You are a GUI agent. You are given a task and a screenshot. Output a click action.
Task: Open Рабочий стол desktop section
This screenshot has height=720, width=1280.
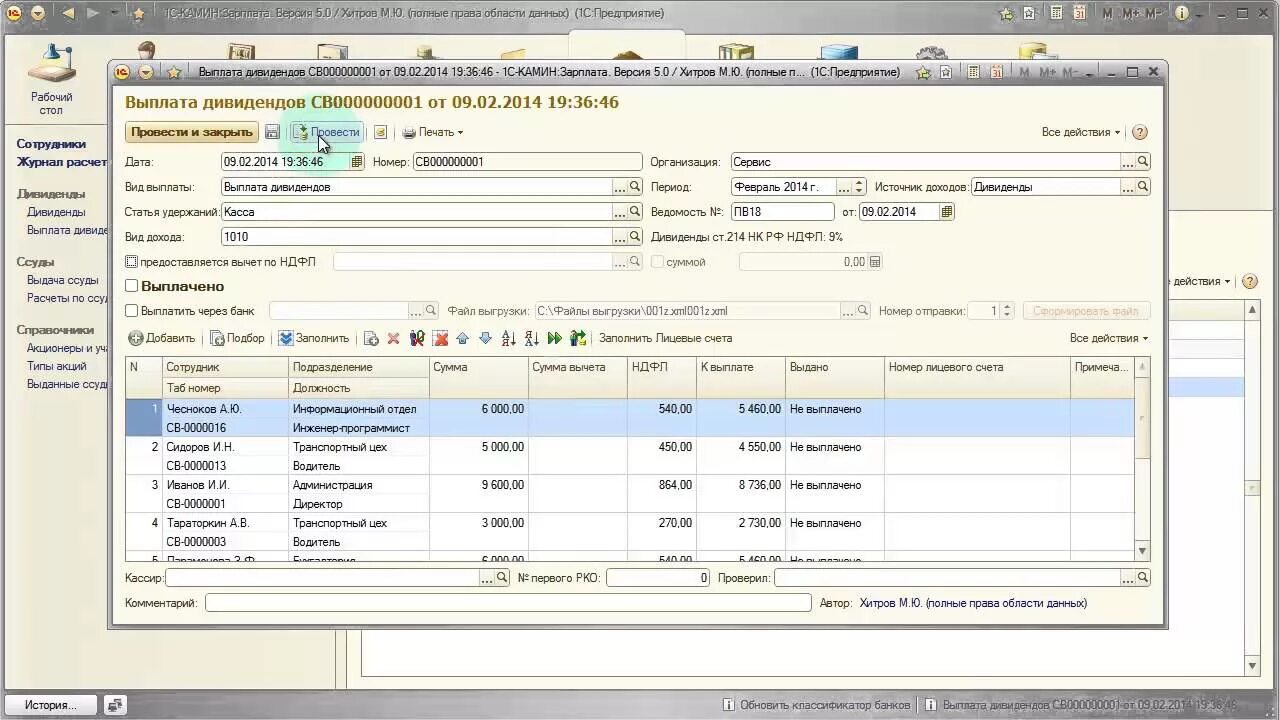[51, 78]
